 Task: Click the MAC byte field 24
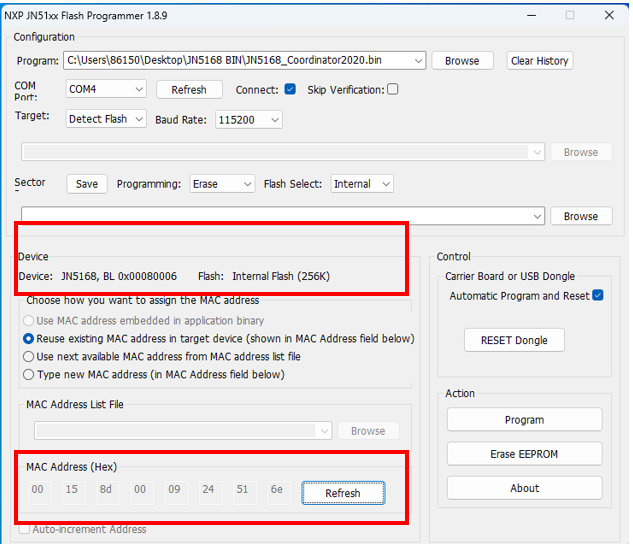point(210,492)
